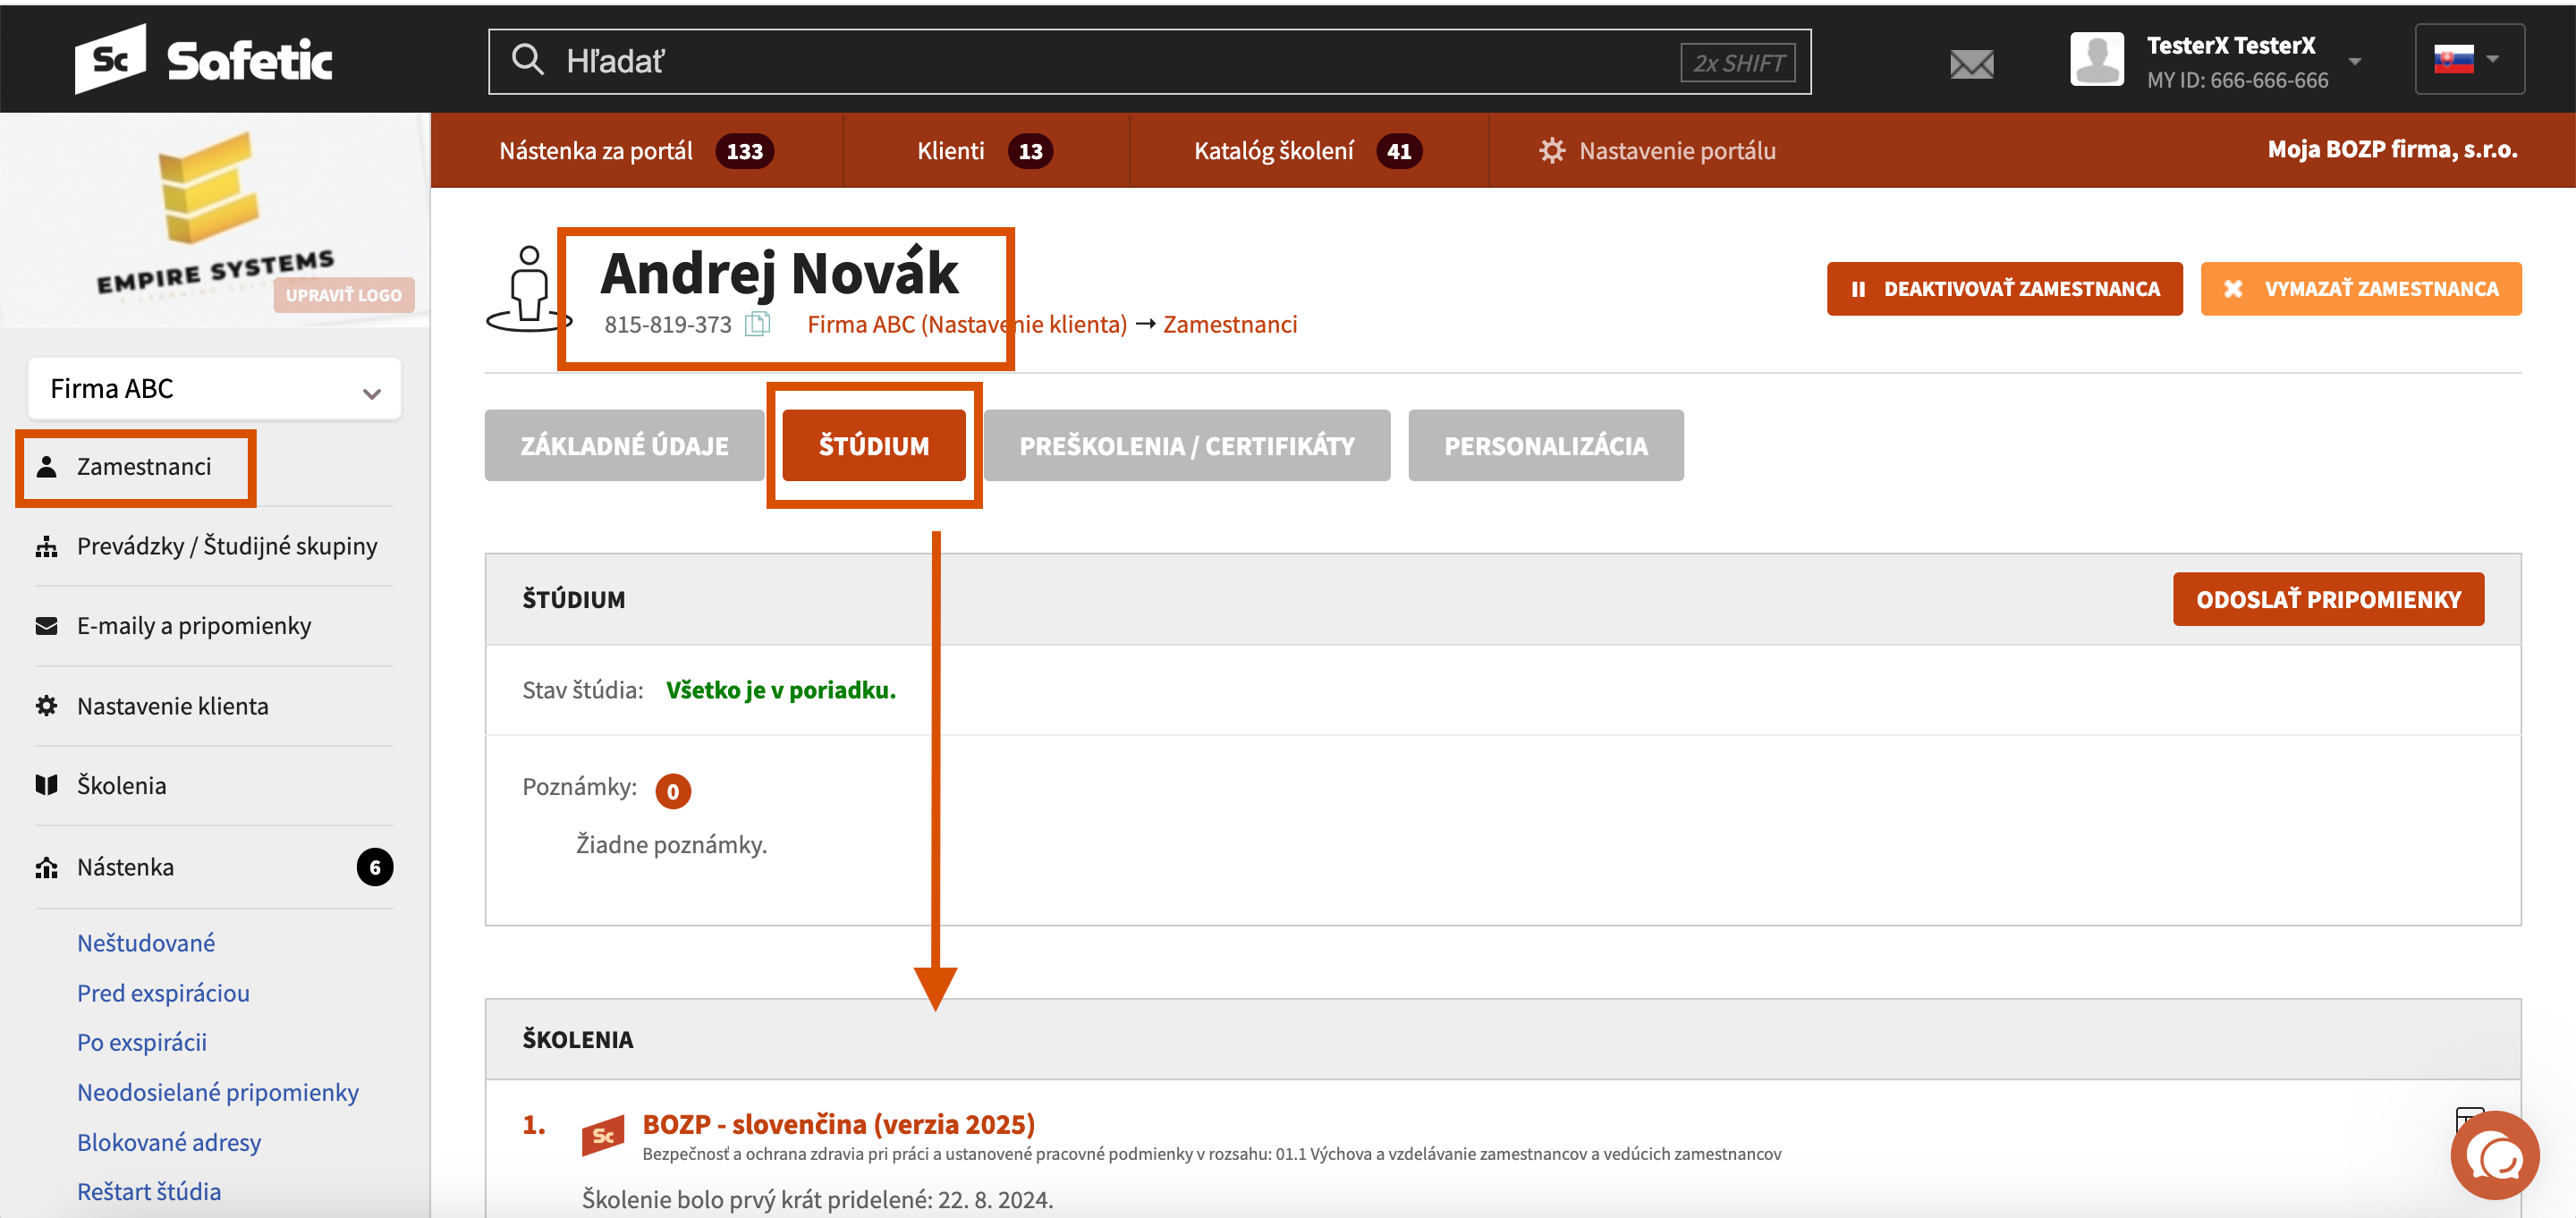The height and width of the screenshot is (1218, 2576).
Task: Select the Štúdium tab
Action: tap(873, 446)
